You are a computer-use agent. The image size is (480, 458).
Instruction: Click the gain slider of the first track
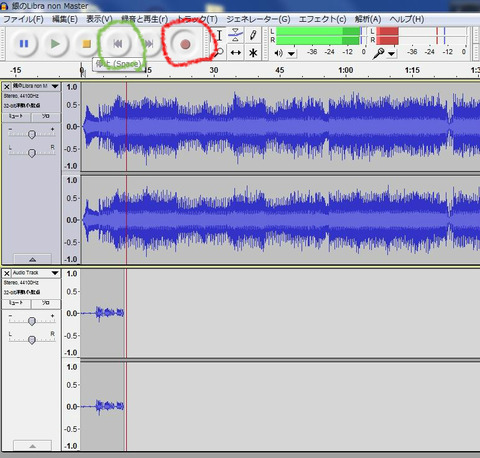click(32, 134)
